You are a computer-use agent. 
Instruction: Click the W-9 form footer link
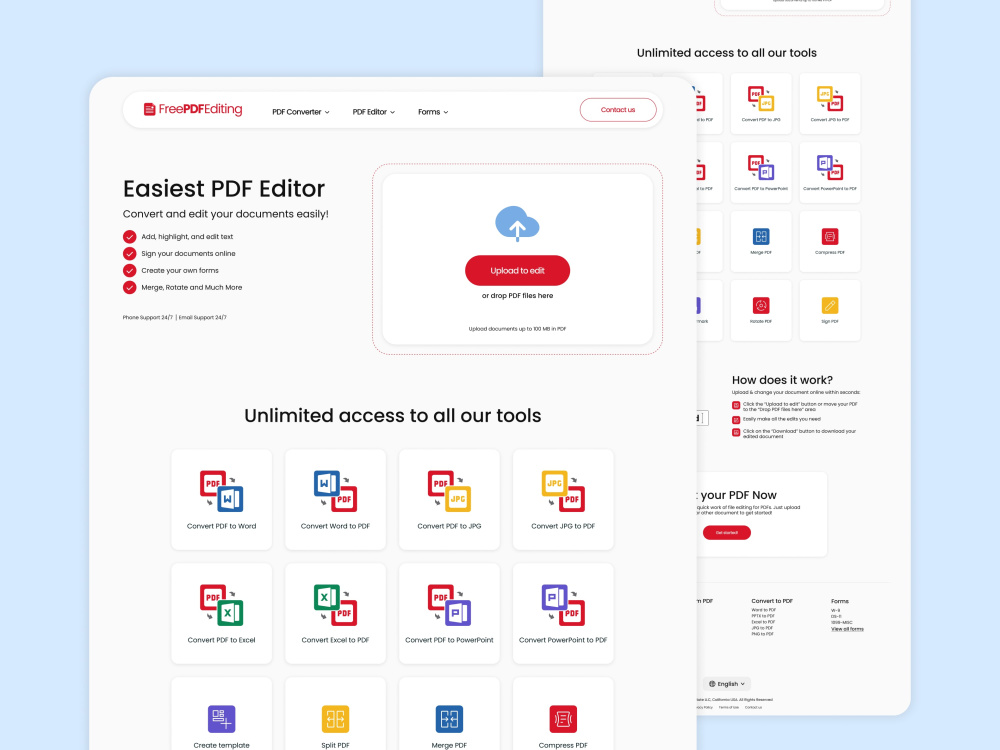click(x=835, y=610)
